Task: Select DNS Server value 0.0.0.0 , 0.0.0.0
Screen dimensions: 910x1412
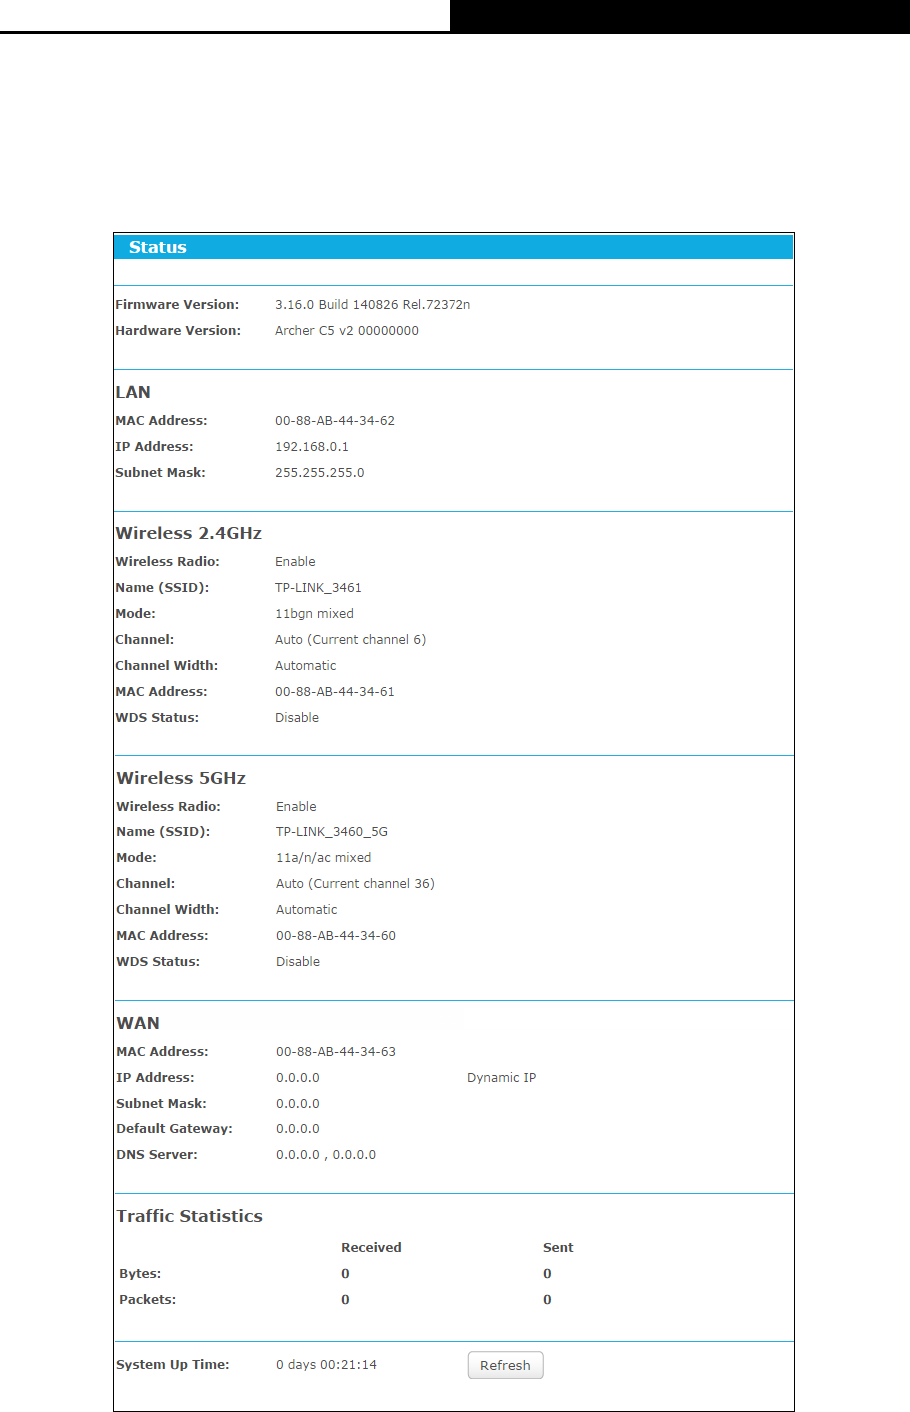Action: coord(326,1155)
